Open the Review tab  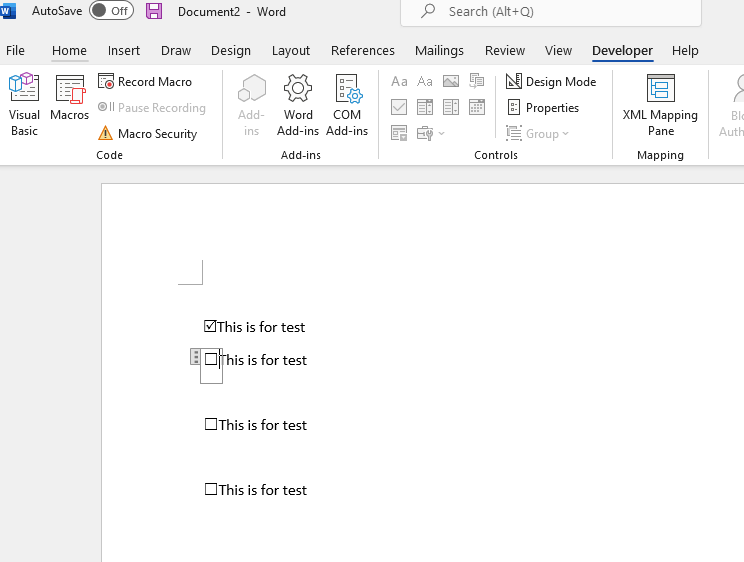[505, 50]
